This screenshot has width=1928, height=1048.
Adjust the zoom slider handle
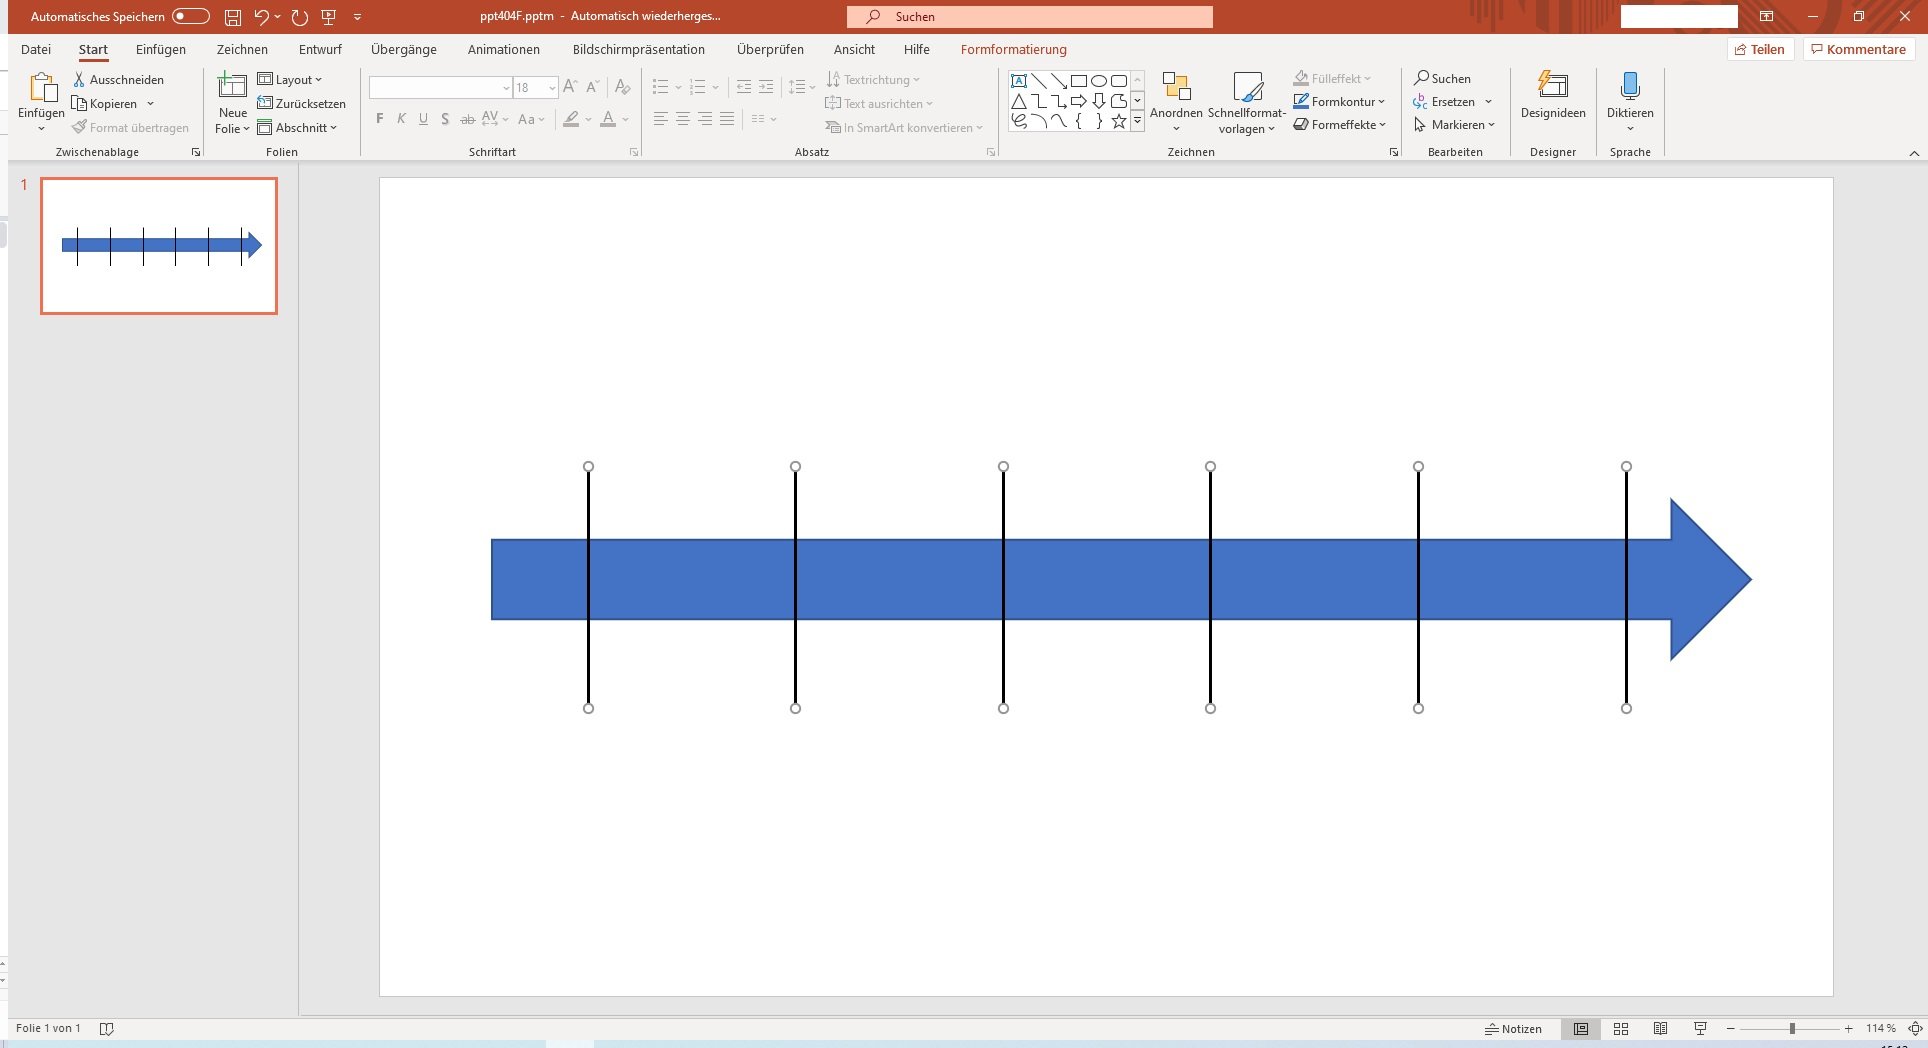(1792, 1028)
